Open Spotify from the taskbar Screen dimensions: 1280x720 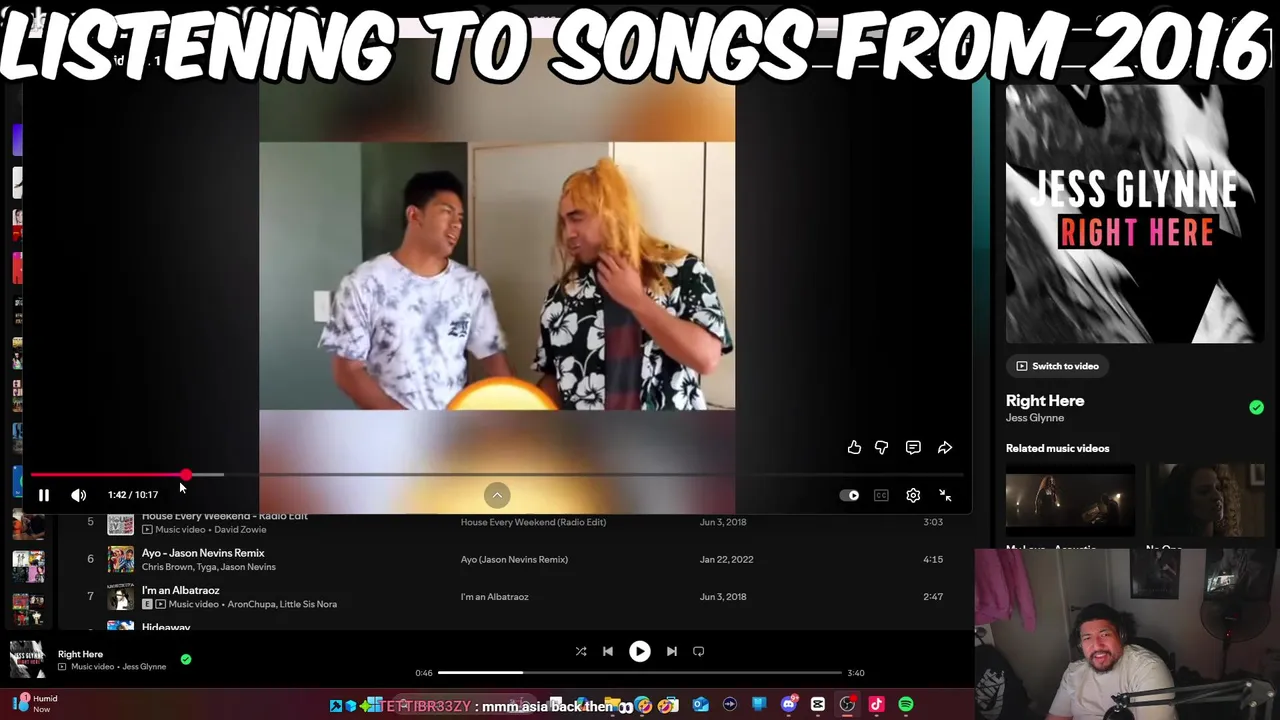[x=906, y=705]
